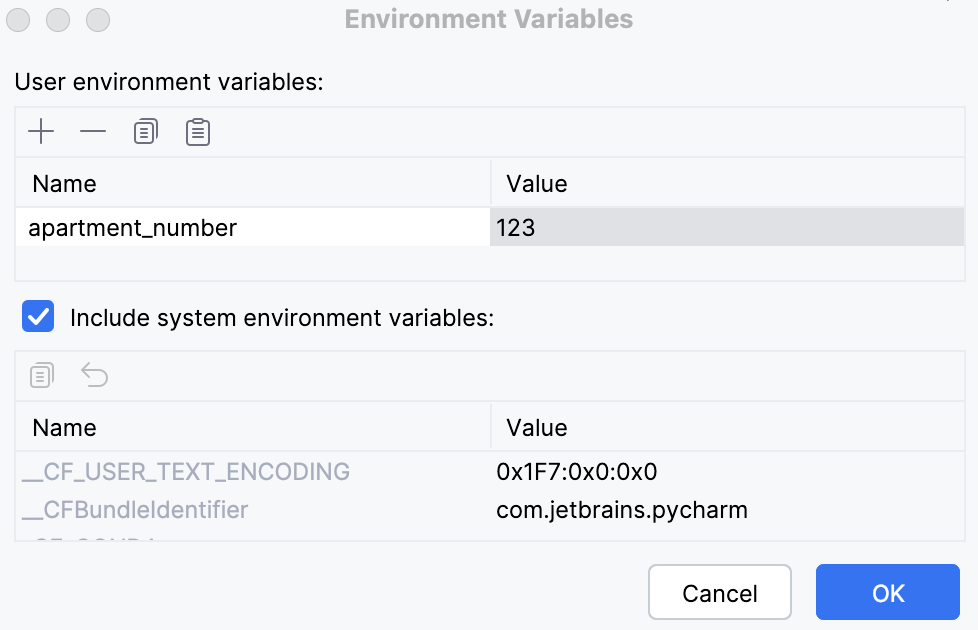Select the __CF_USER_TEXT_ENCODING variable
This screenshot has width=978, height=630.
185,471
